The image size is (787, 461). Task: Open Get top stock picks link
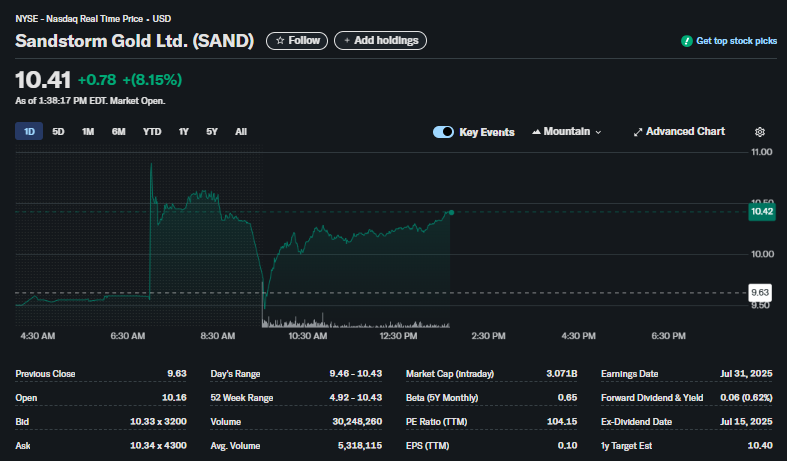point(736,41)
